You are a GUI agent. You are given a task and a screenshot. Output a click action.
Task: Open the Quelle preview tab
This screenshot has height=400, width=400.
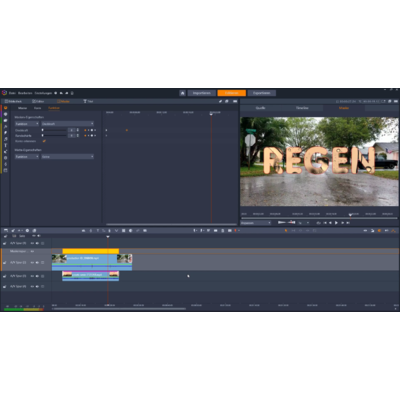(x=260, y=108)
